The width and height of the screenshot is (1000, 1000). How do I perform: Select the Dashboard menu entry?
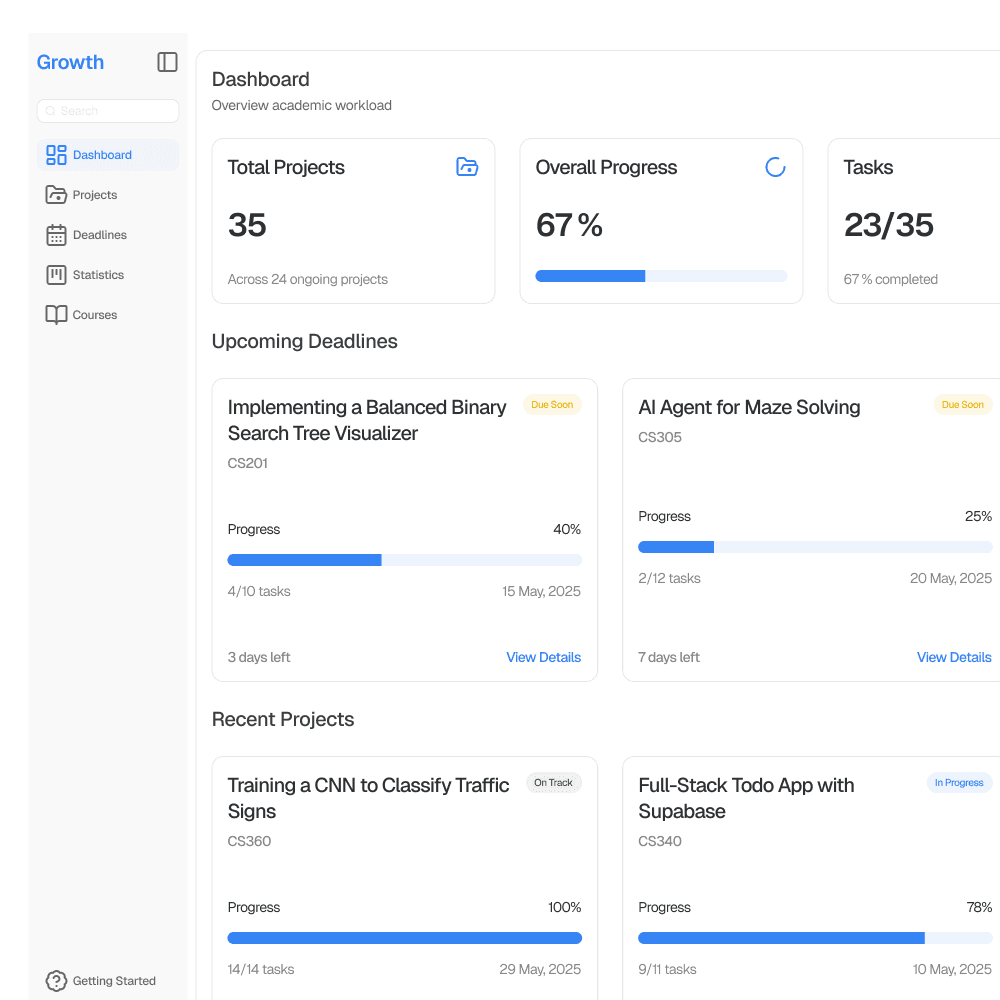[102, 155]
